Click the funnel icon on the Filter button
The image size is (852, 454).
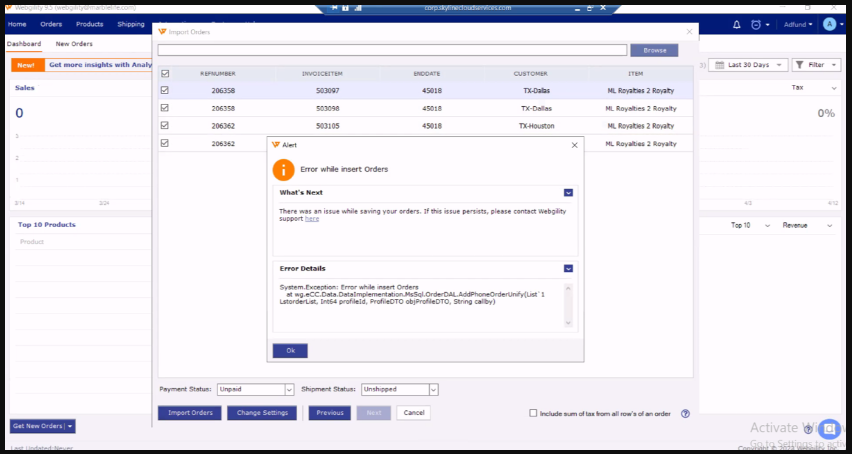[x=801, y=65]
